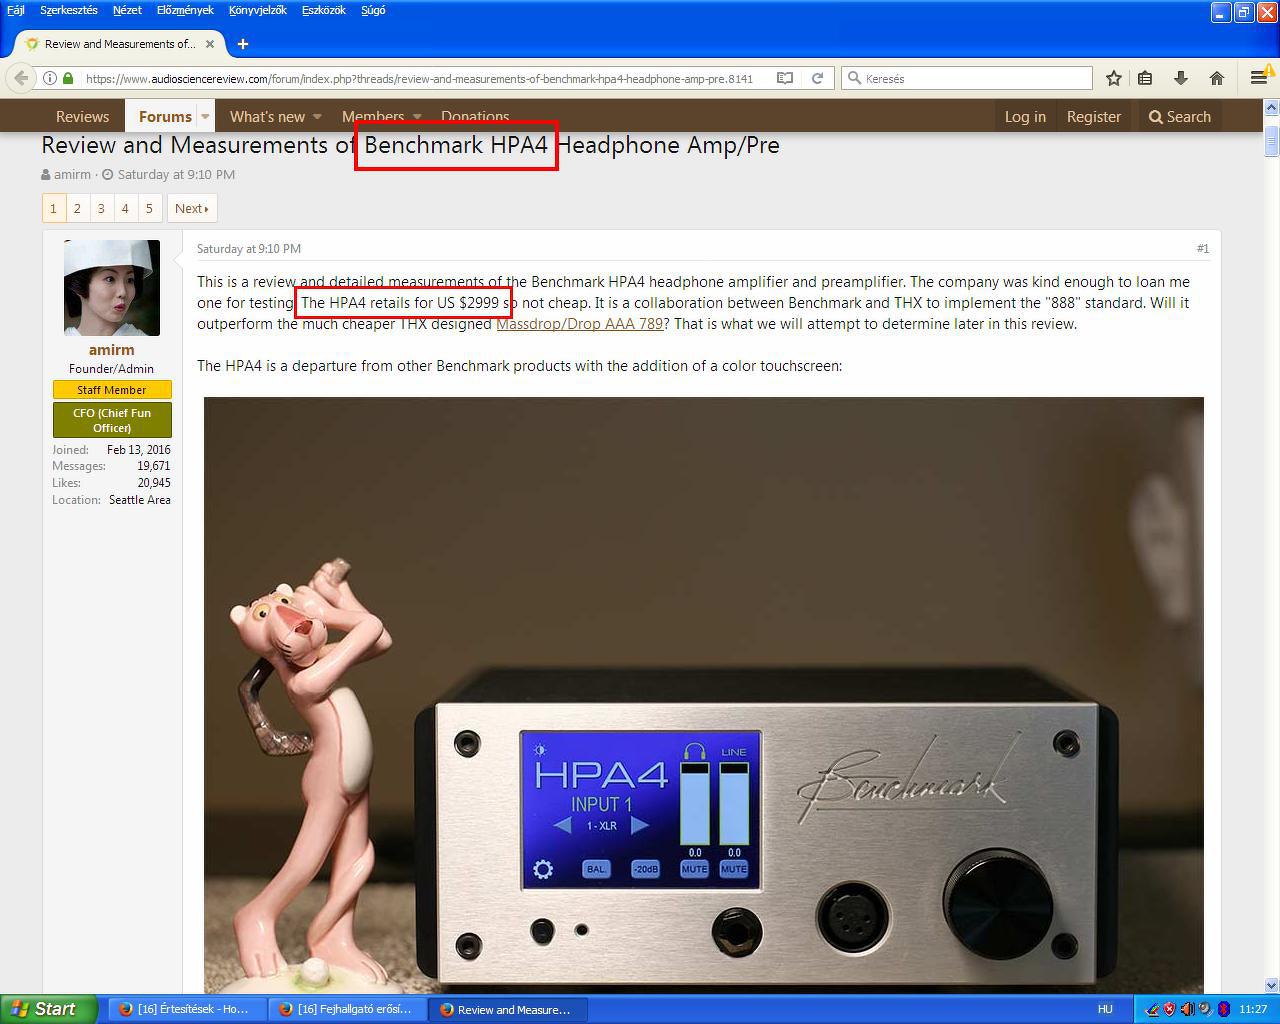Click the Review and Measure... taskbar button
Image resolution: width=1280 pixels, height=1024 pixels.
508,1009
